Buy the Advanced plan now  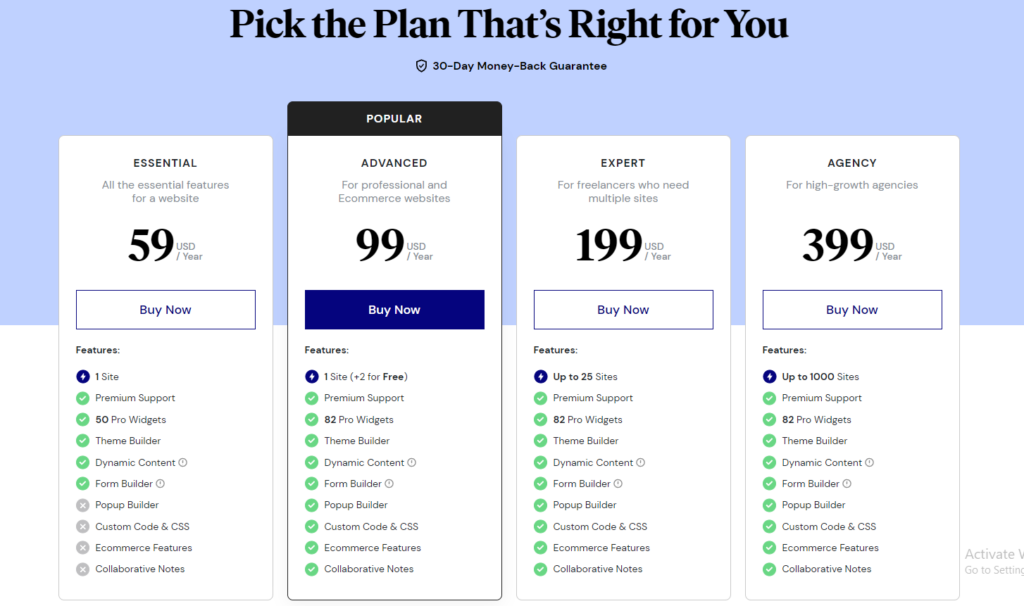click(x=394, y=310)
